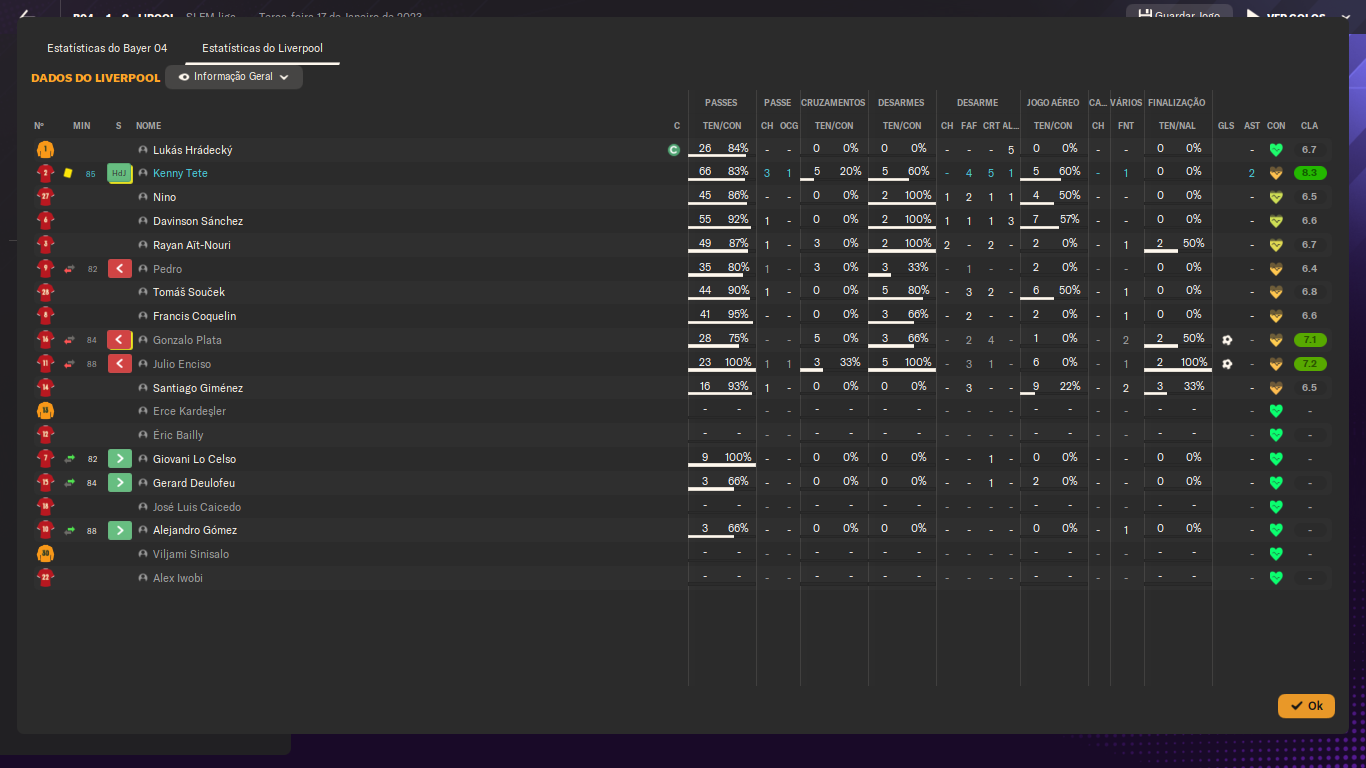Click Giovani Lo Celso's green substituted-on arrow button
The height and width of the screenshot is (768, 1366).
(x=120, y=459)
